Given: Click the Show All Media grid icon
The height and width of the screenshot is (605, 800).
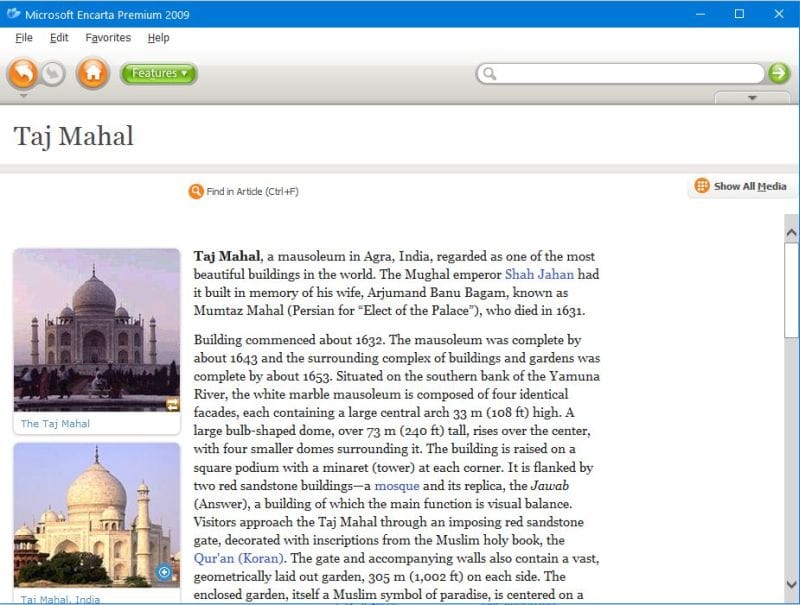Looking at the screenshot, I should pos(702,186).
